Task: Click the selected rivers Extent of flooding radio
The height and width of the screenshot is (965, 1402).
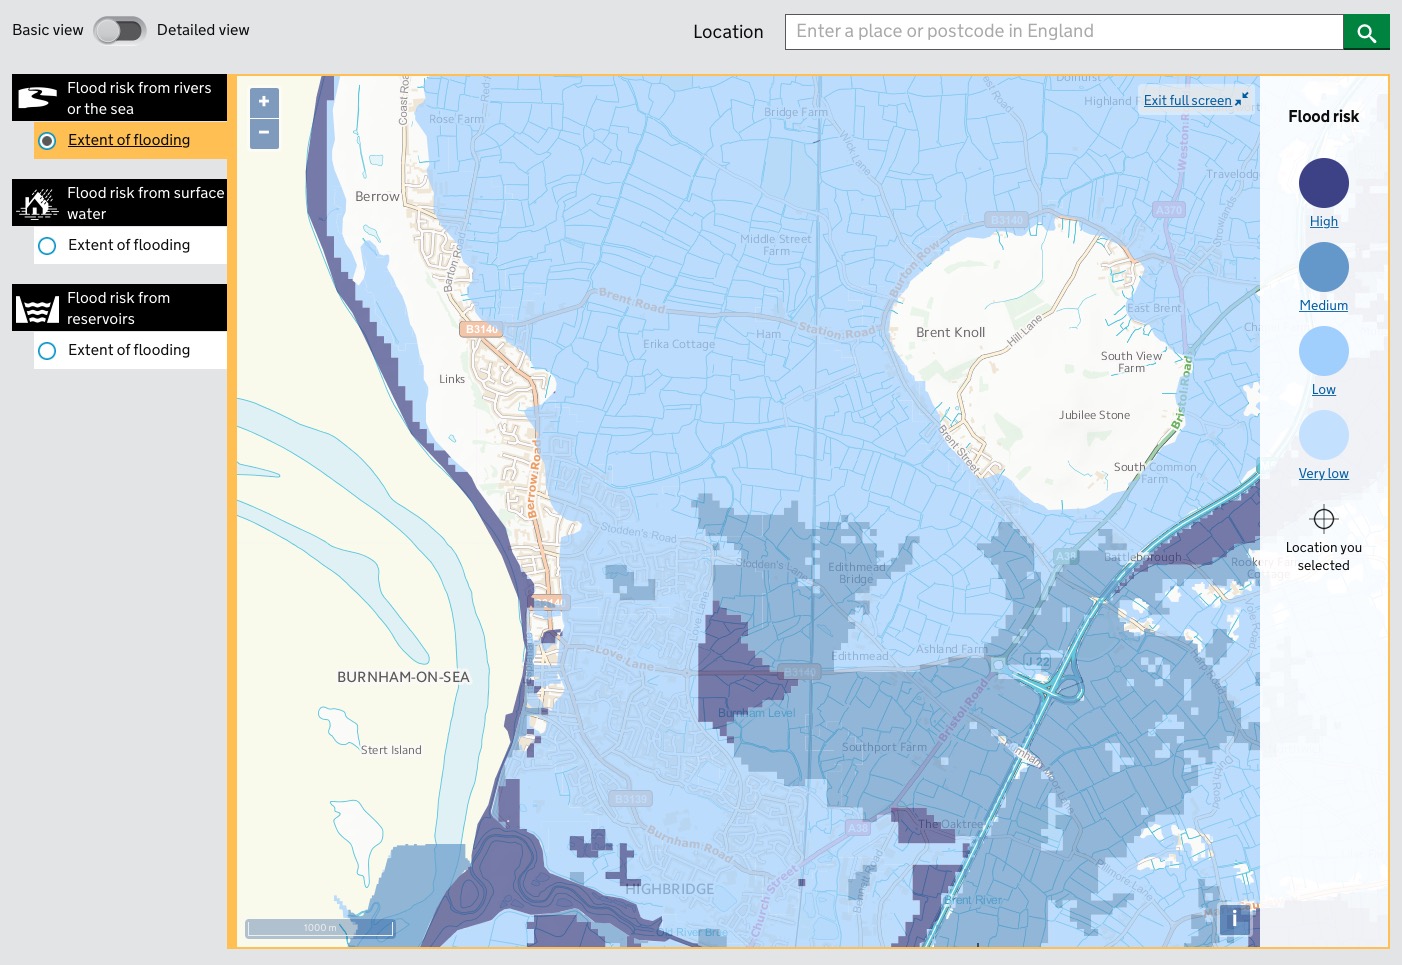Action: 47,140
